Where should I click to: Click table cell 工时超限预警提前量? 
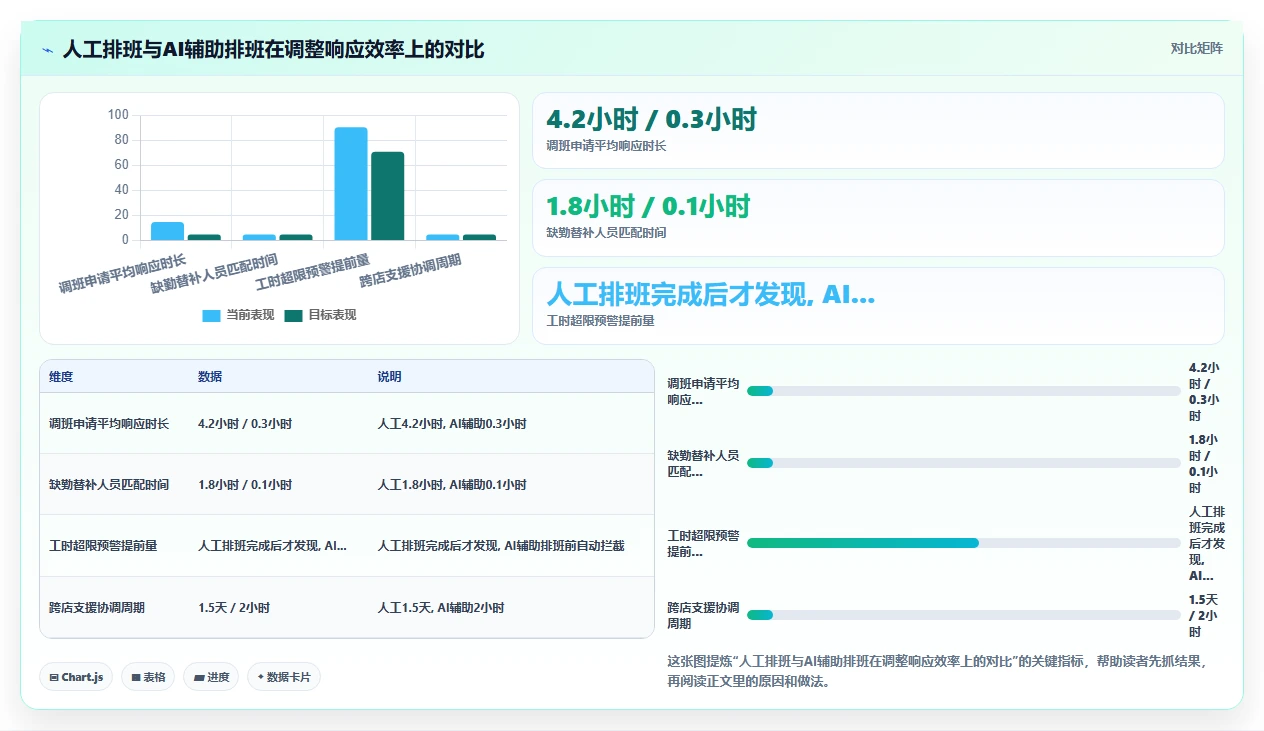(x=103, y=546)
